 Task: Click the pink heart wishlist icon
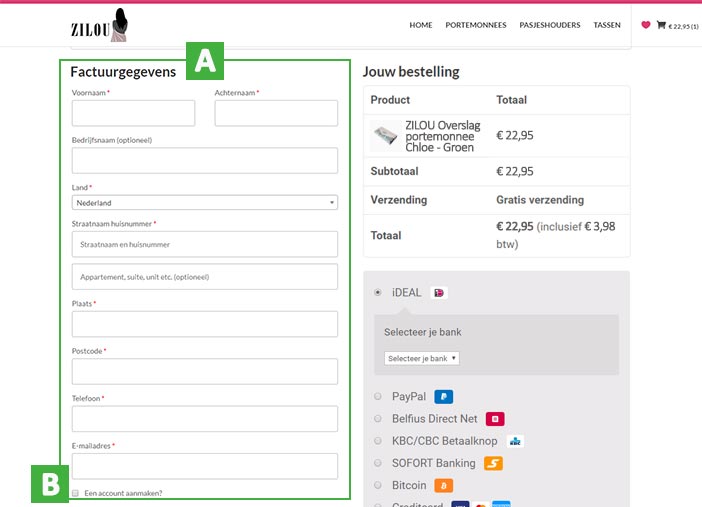pos(646,25)
